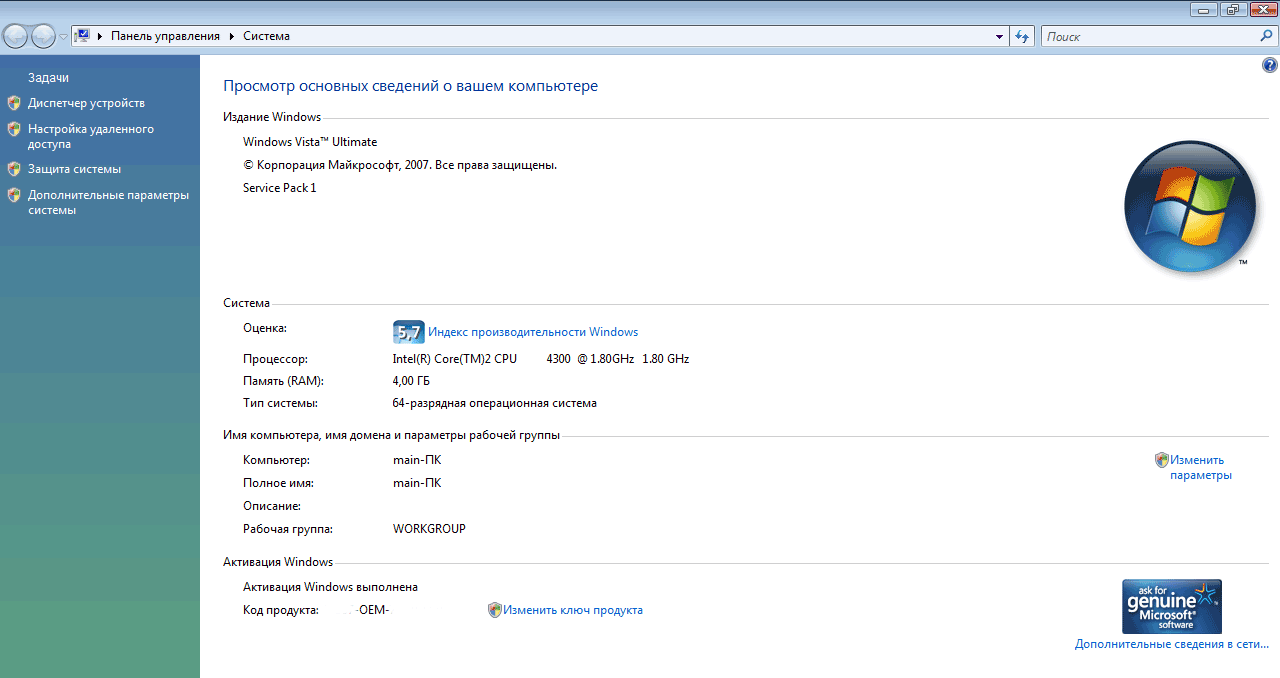Open the recent pages dropdown arrow
This screenshot has height=678, width=1280.
63,37
